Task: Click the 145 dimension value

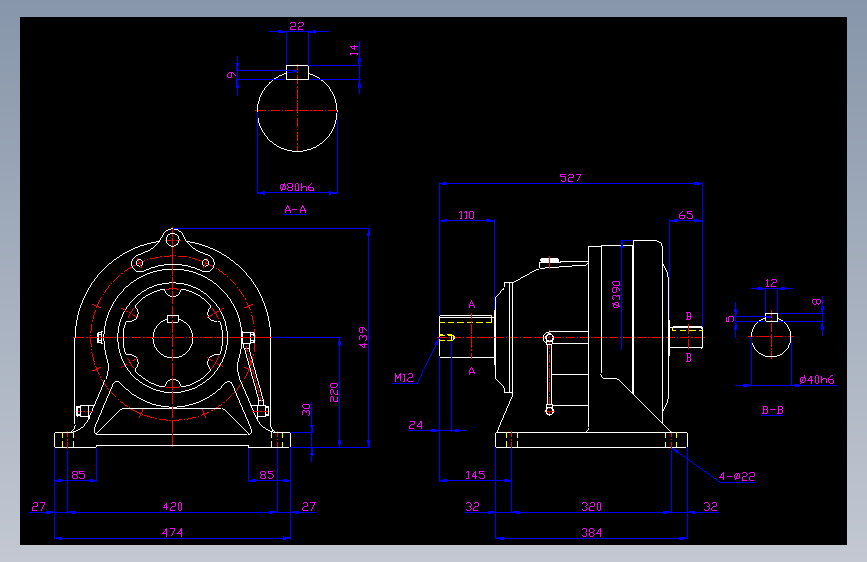Action: click(475, 475)
